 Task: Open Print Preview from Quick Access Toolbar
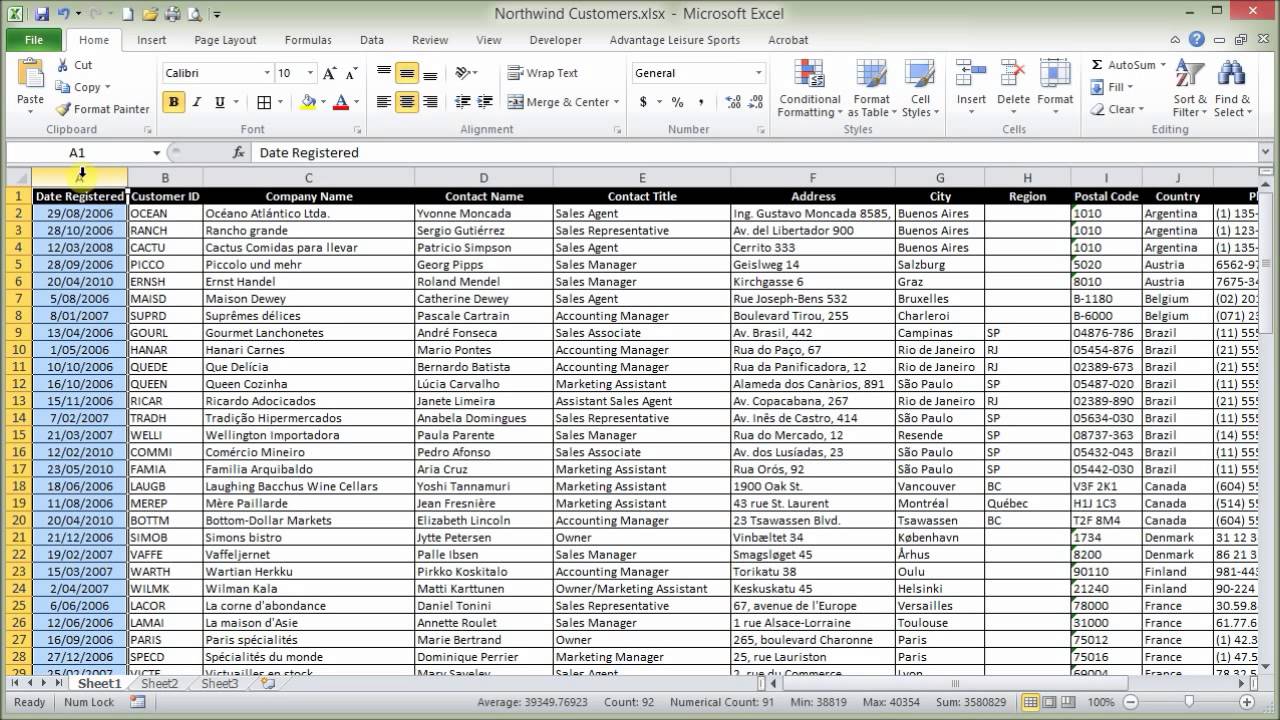click(x=194, y=14)
